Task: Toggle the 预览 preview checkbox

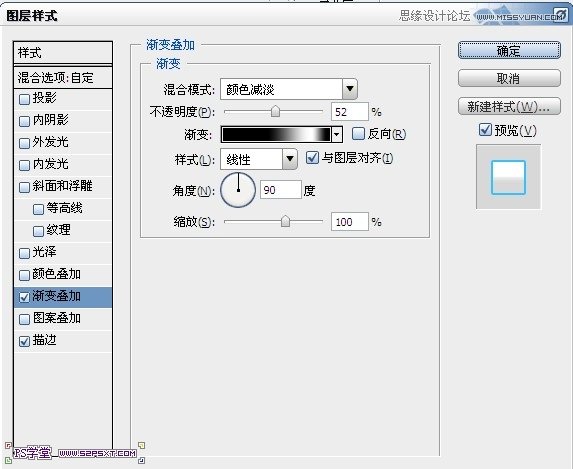Action: (485, 129)
